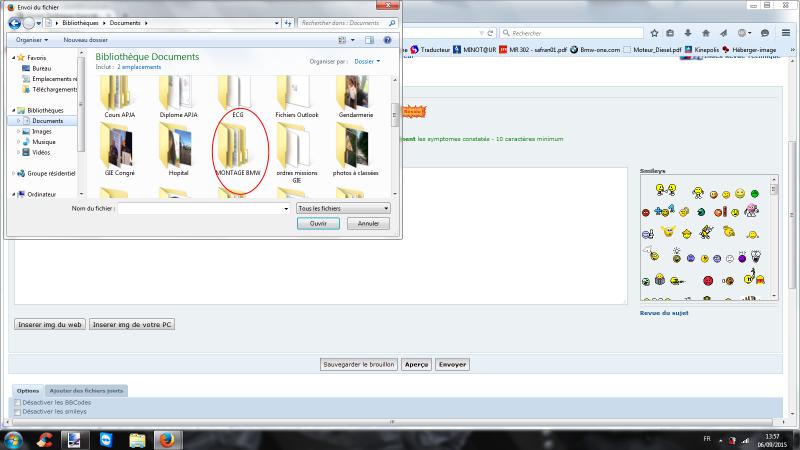Click the dialog back navigation arrow
The width and height of the screenshot is (800, 450).
pyautogui.click(x=16, y=21)
